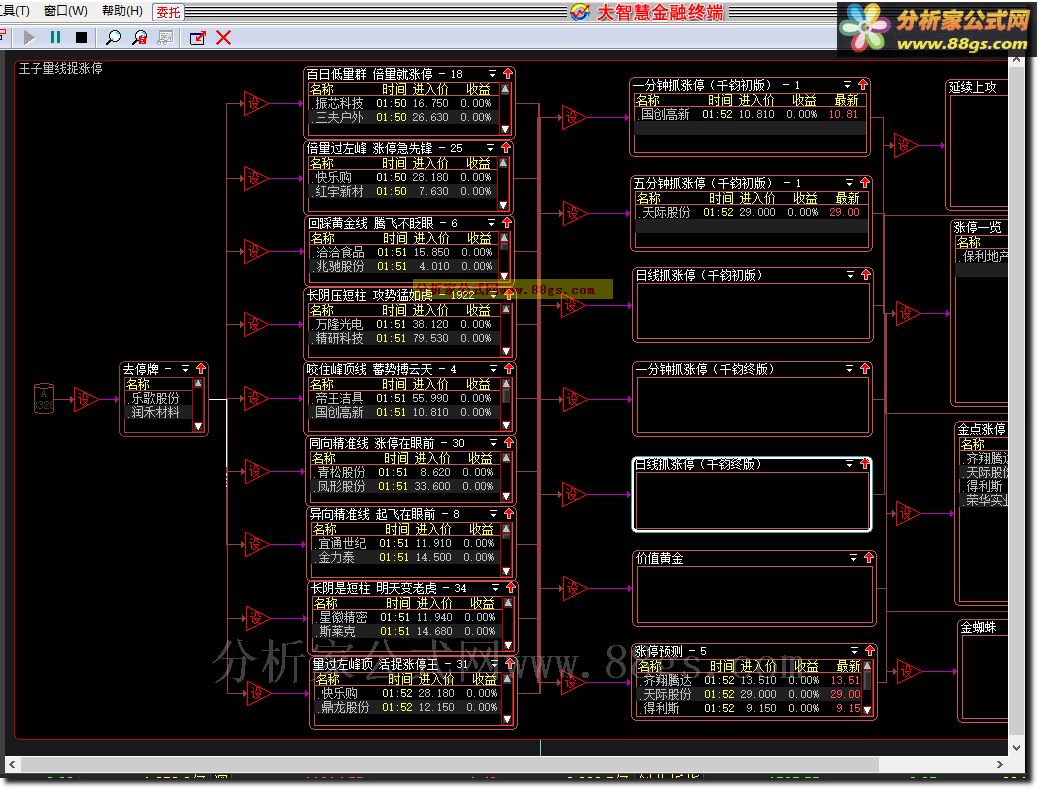Click the 收益 column header in 百日低量群
The height and width of the screenshot is (789, 1039).
click(x=478, y=89)
